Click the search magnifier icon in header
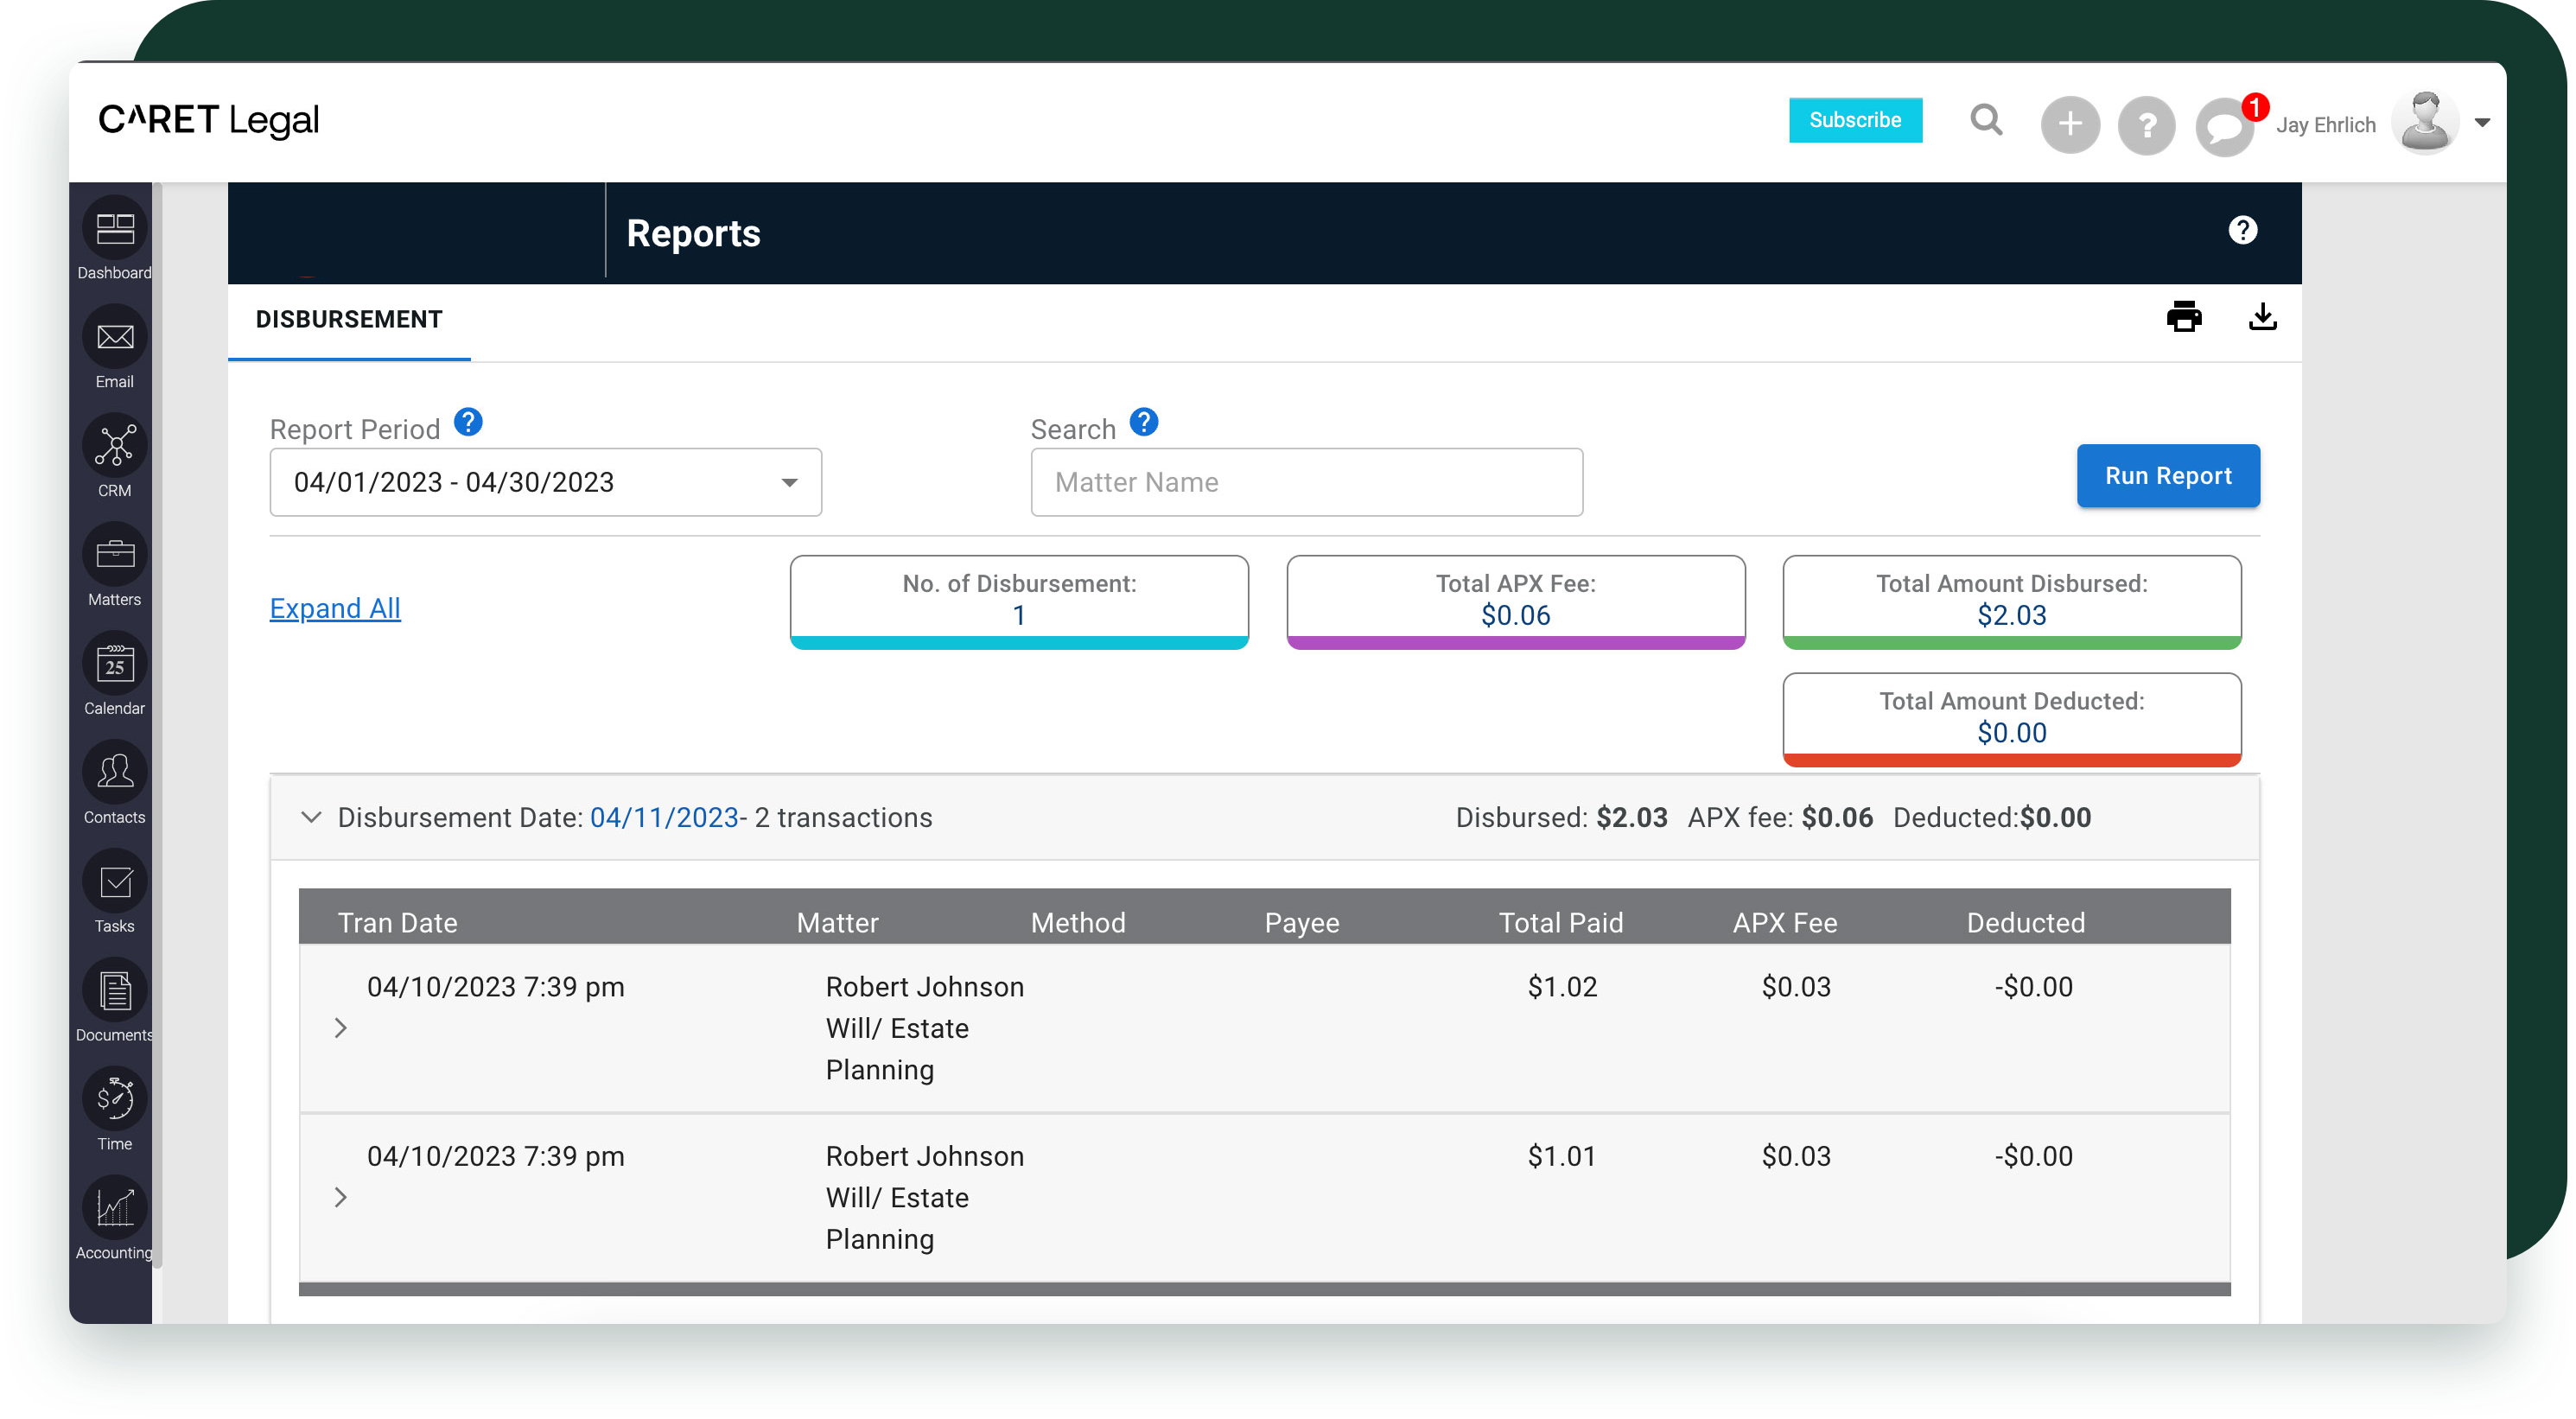This screenshot has height=1419, width=2576. 1986,120
